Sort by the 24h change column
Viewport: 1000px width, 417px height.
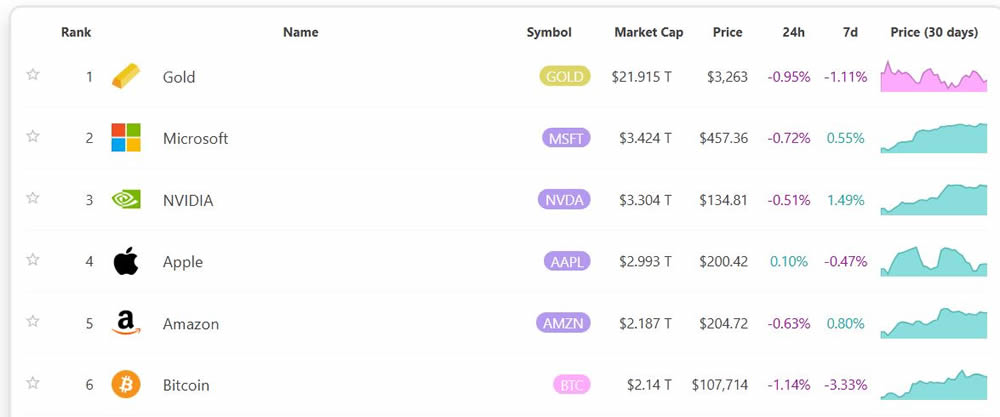point(793,32)
